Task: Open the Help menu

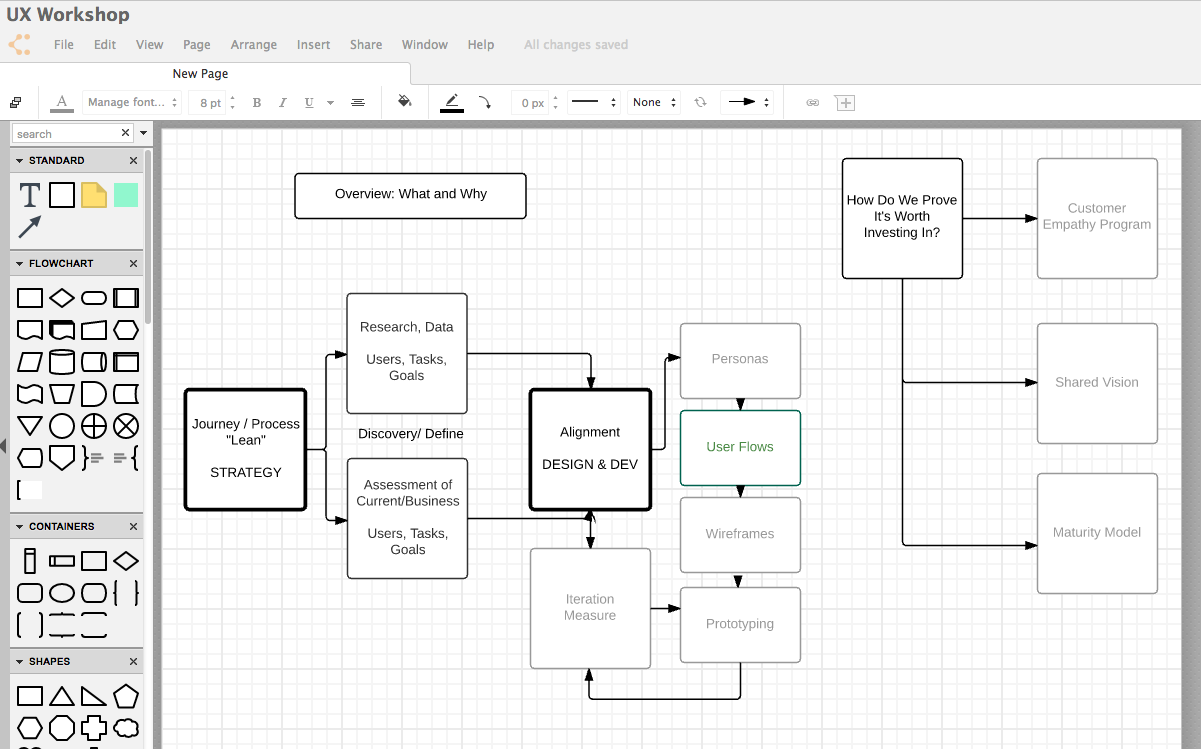Action: pos(481,45)
